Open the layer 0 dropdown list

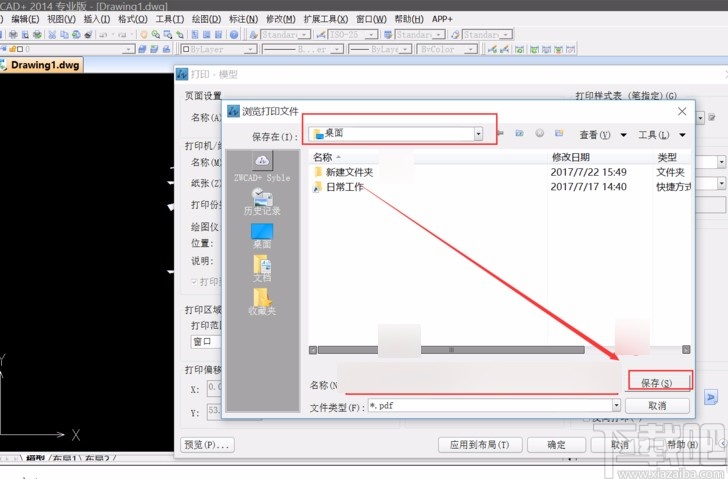[x=129, y=50]
